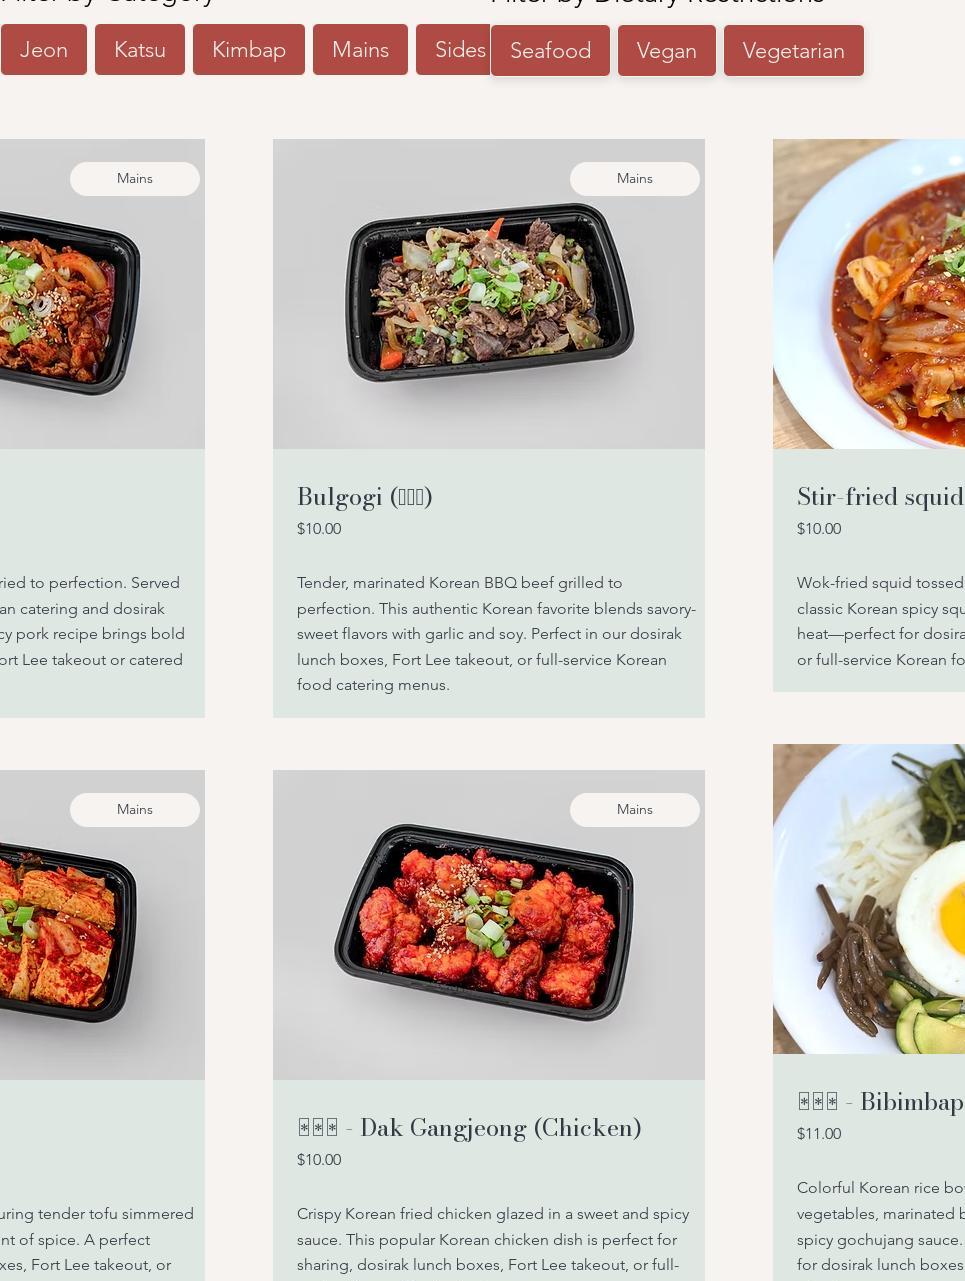Apply the Seafood dietary filter

pyautogui.click(x=550, y=50)
